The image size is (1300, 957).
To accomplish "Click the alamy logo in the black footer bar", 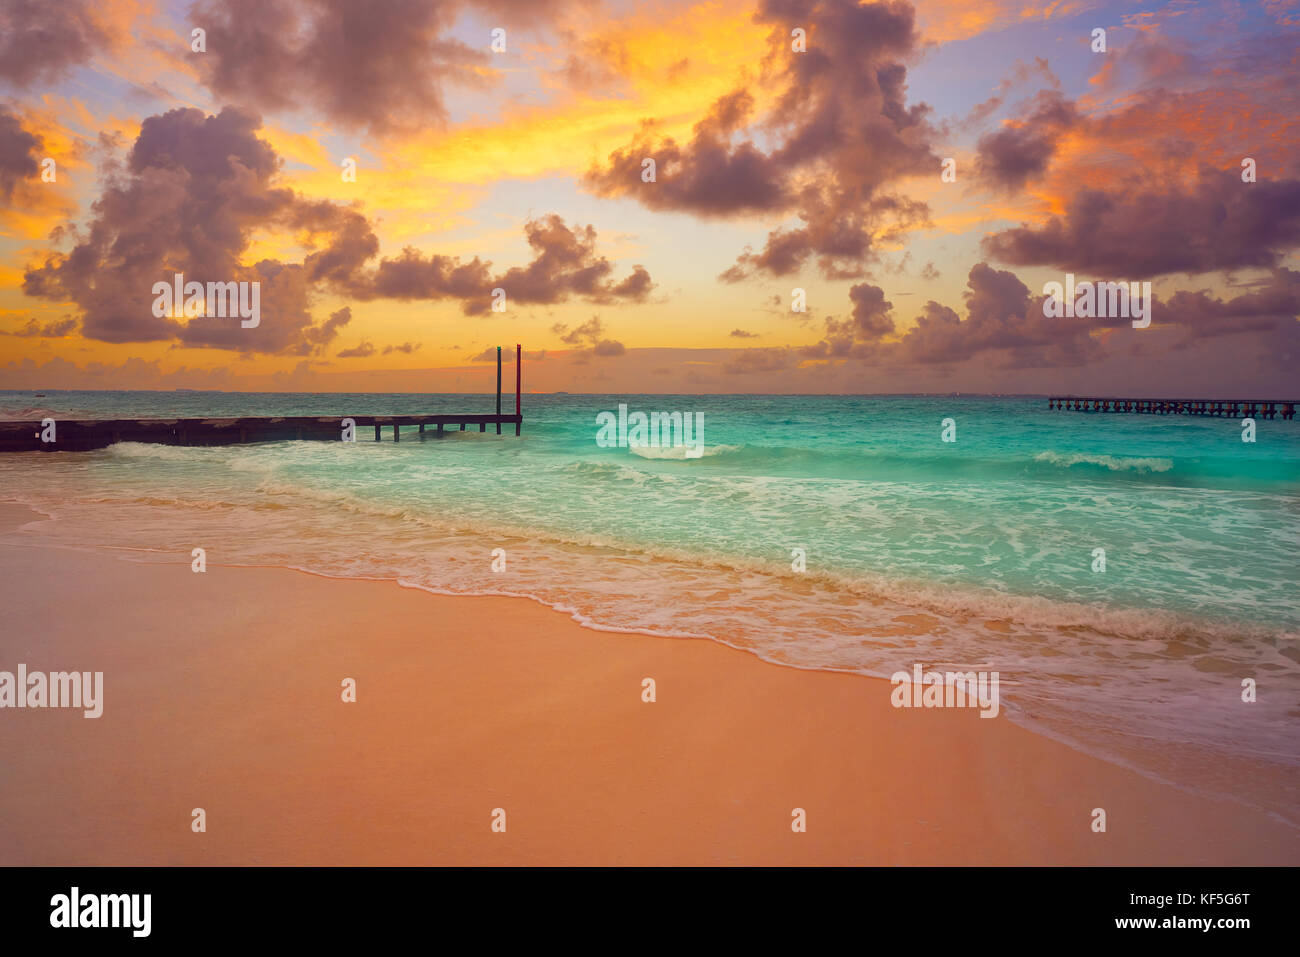I will coord(100,912).
